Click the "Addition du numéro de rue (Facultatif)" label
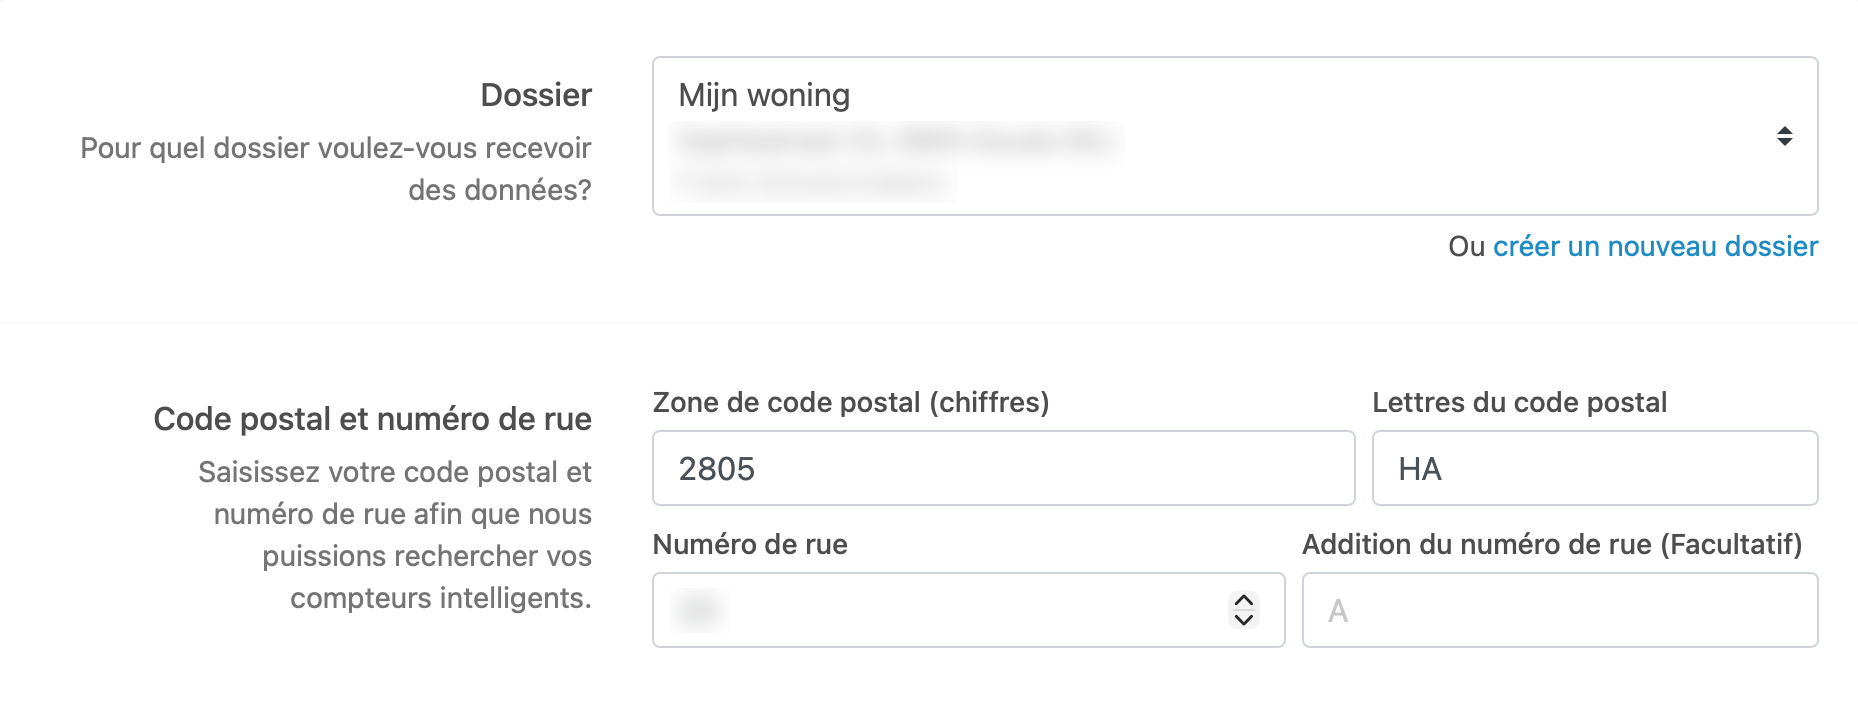 coord(1552,545)
